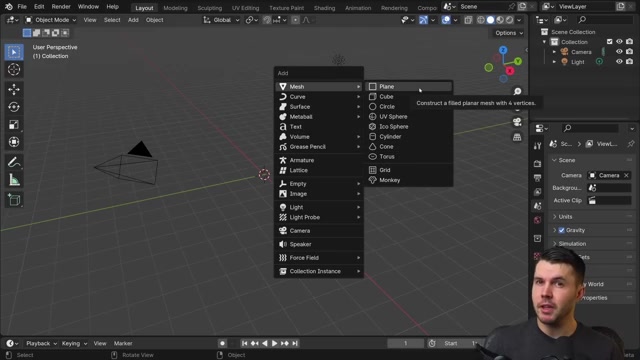Expand the Units panel
This screenshot has width=640, height=360.
(565, 217)
